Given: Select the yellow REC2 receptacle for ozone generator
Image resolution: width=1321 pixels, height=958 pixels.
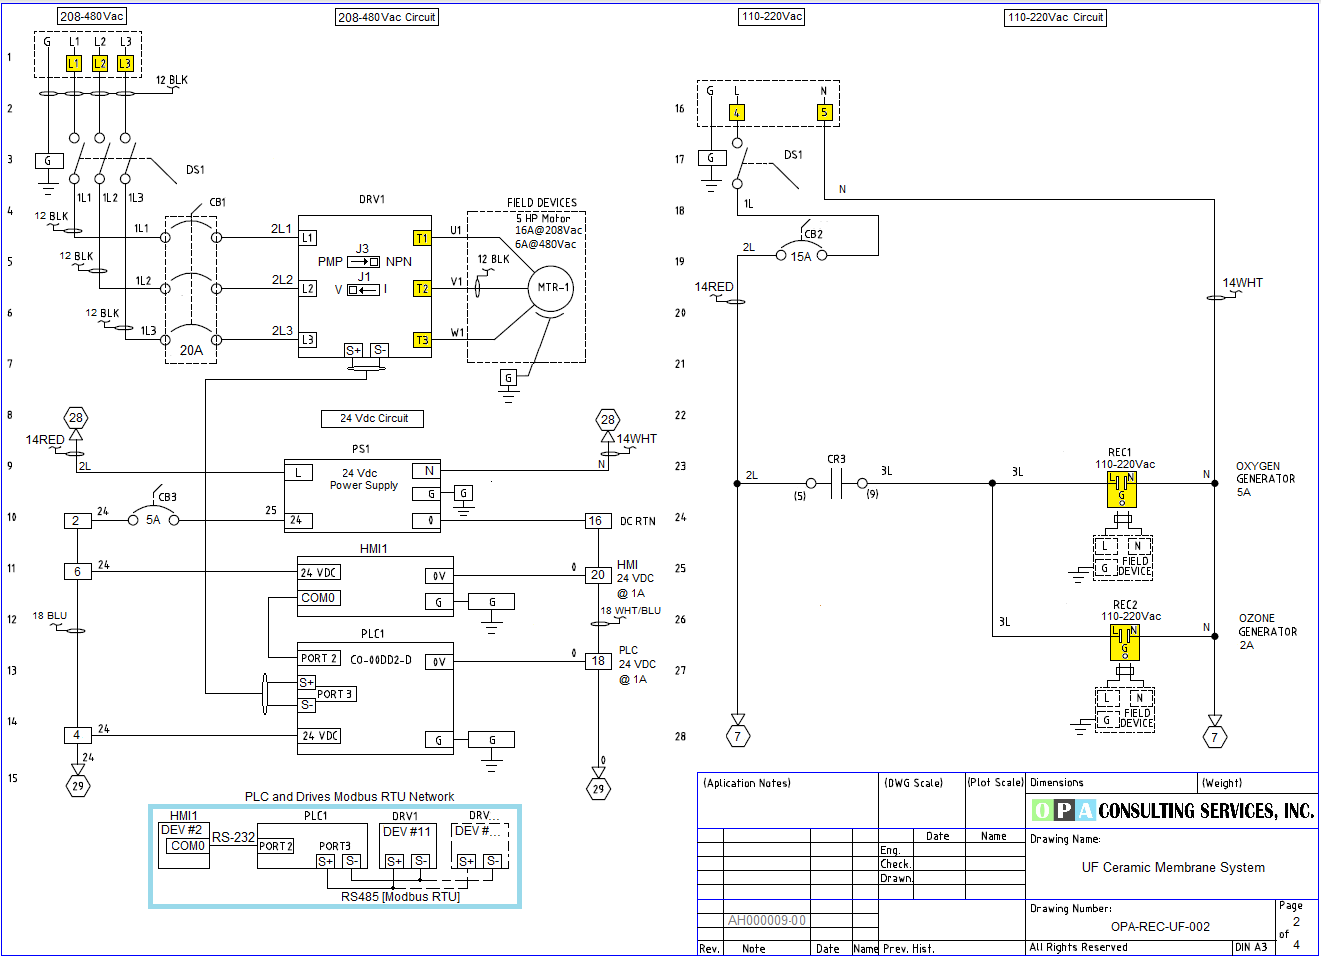Looking at the screenshot, I should [x=1125, y=642].
